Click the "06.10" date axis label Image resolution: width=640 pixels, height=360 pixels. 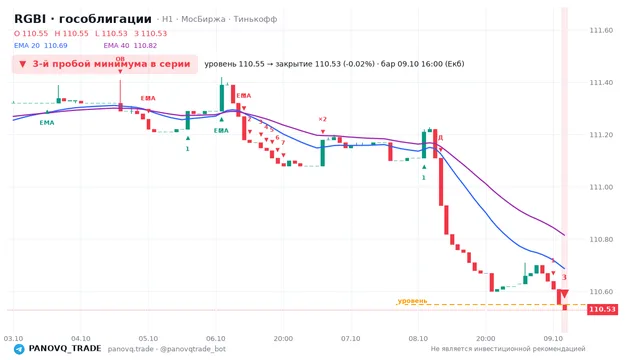[216, 338]
